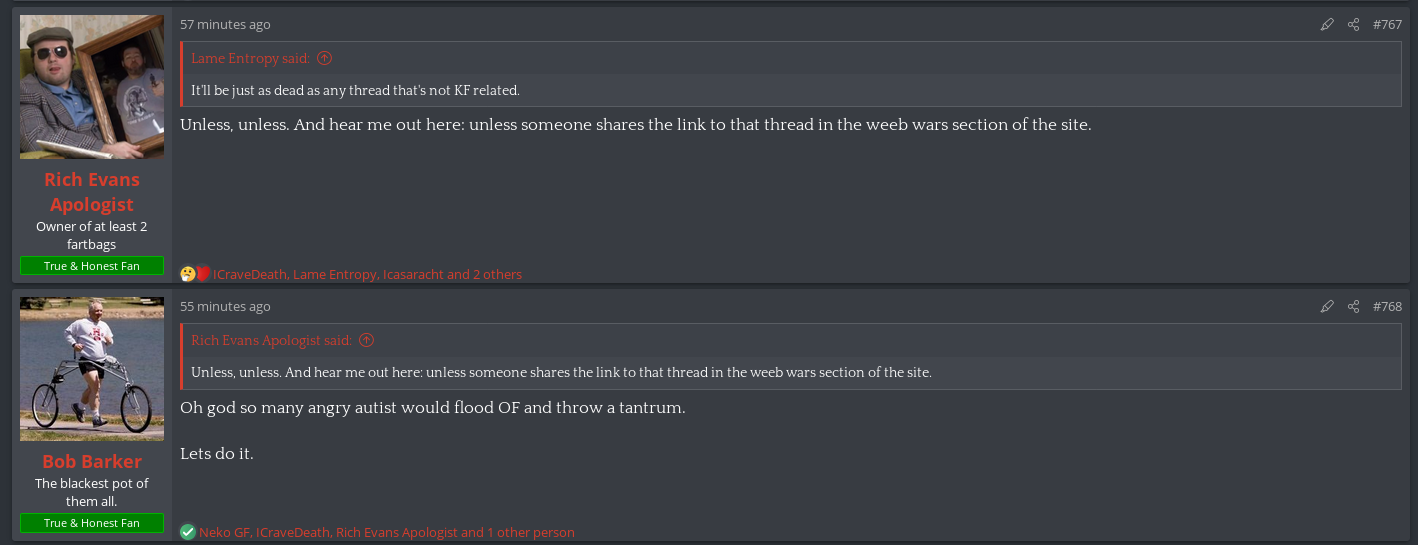Click 'Lame Entropy said:' quote header
Image resolution: width=1418 pixels, height=545 pixels.
pyautogui.click(x=251, y=59)
